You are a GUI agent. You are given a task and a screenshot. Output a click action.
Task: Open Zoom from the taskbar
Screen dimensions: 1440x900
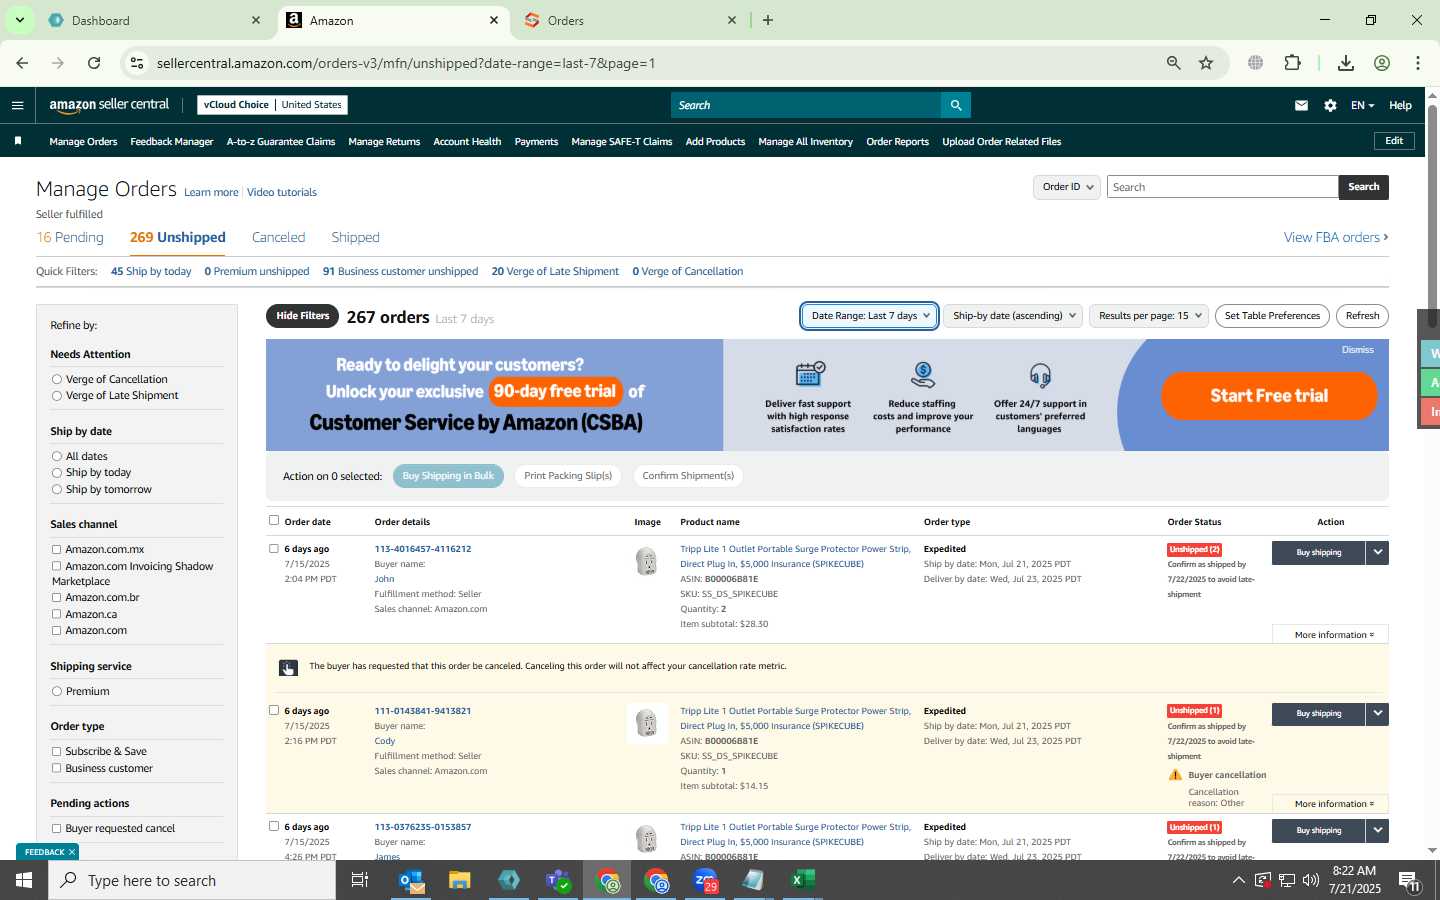tap(705, 880)
